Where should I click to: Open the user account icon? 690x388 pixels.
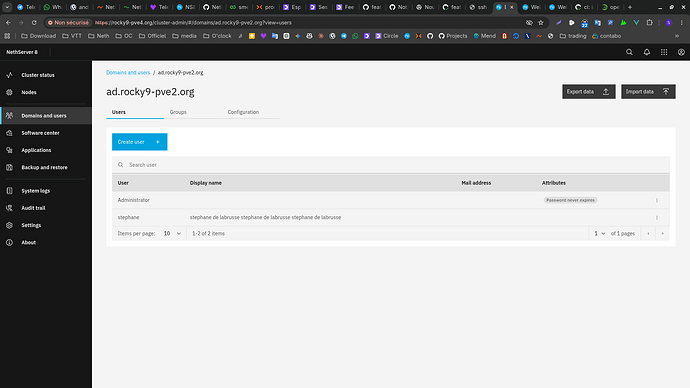coord(681,52)
